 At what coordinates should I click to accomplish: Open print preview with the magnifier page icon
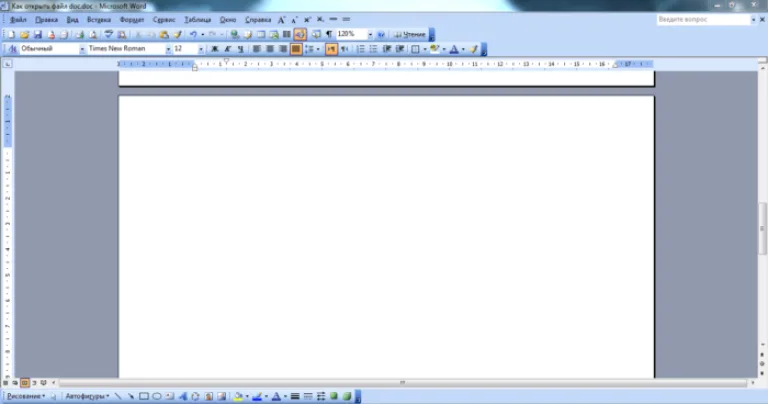click(x=93, y=34)
